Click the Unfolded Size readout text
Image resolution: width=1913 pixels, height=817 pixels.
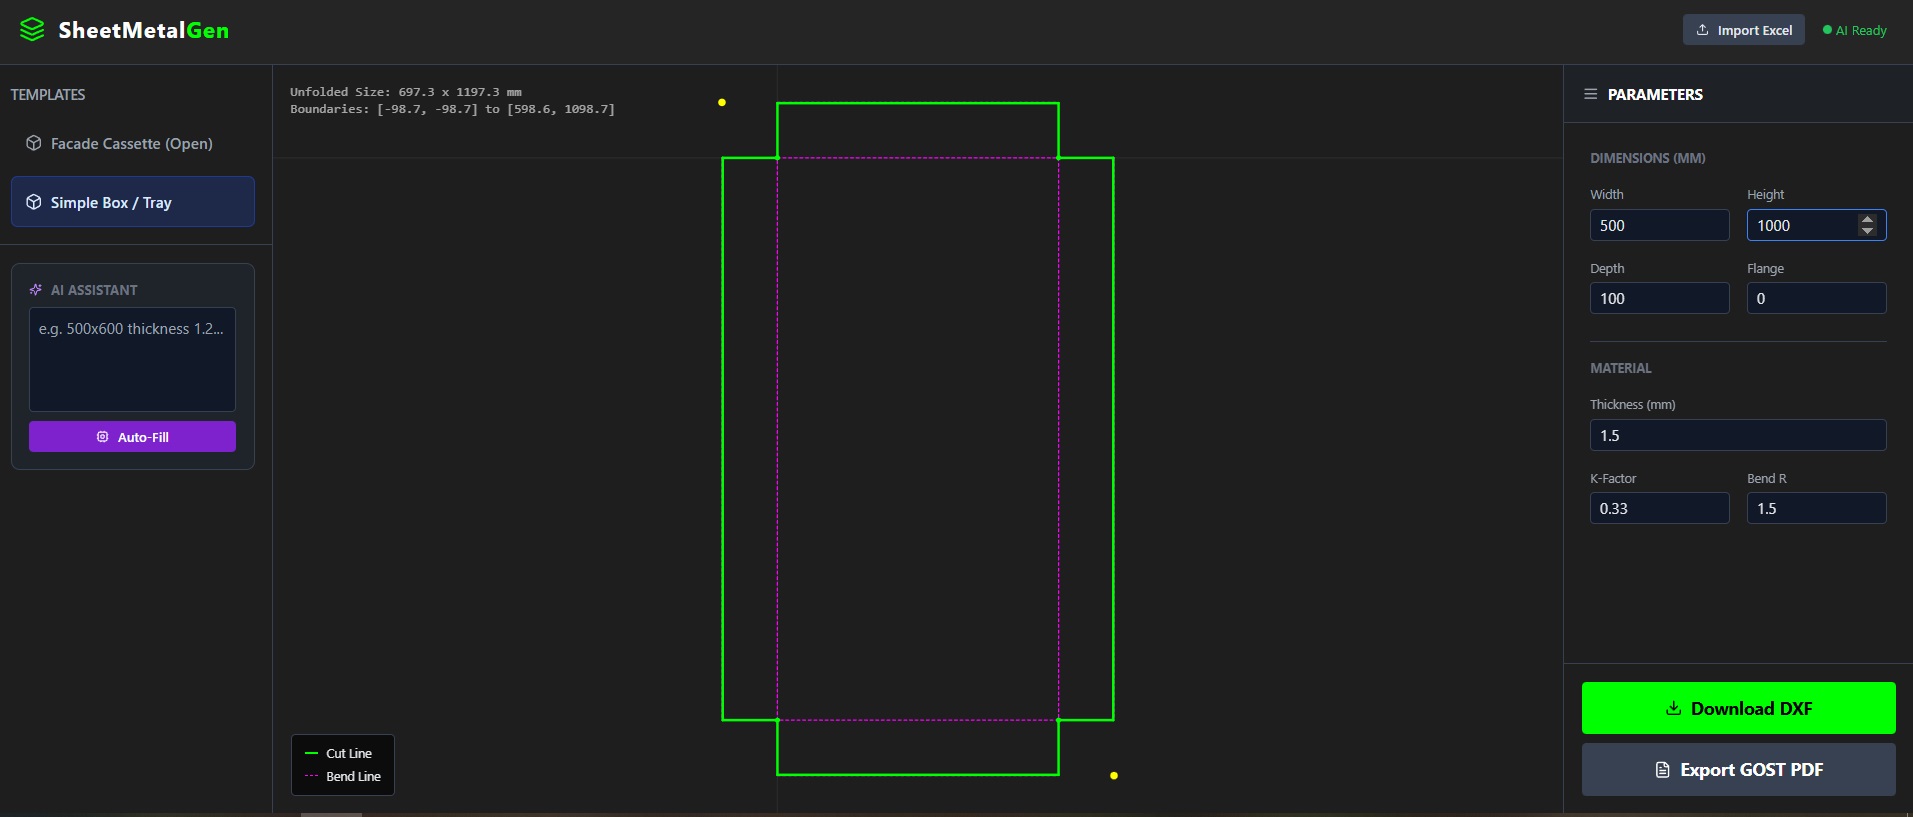point(406,92)
